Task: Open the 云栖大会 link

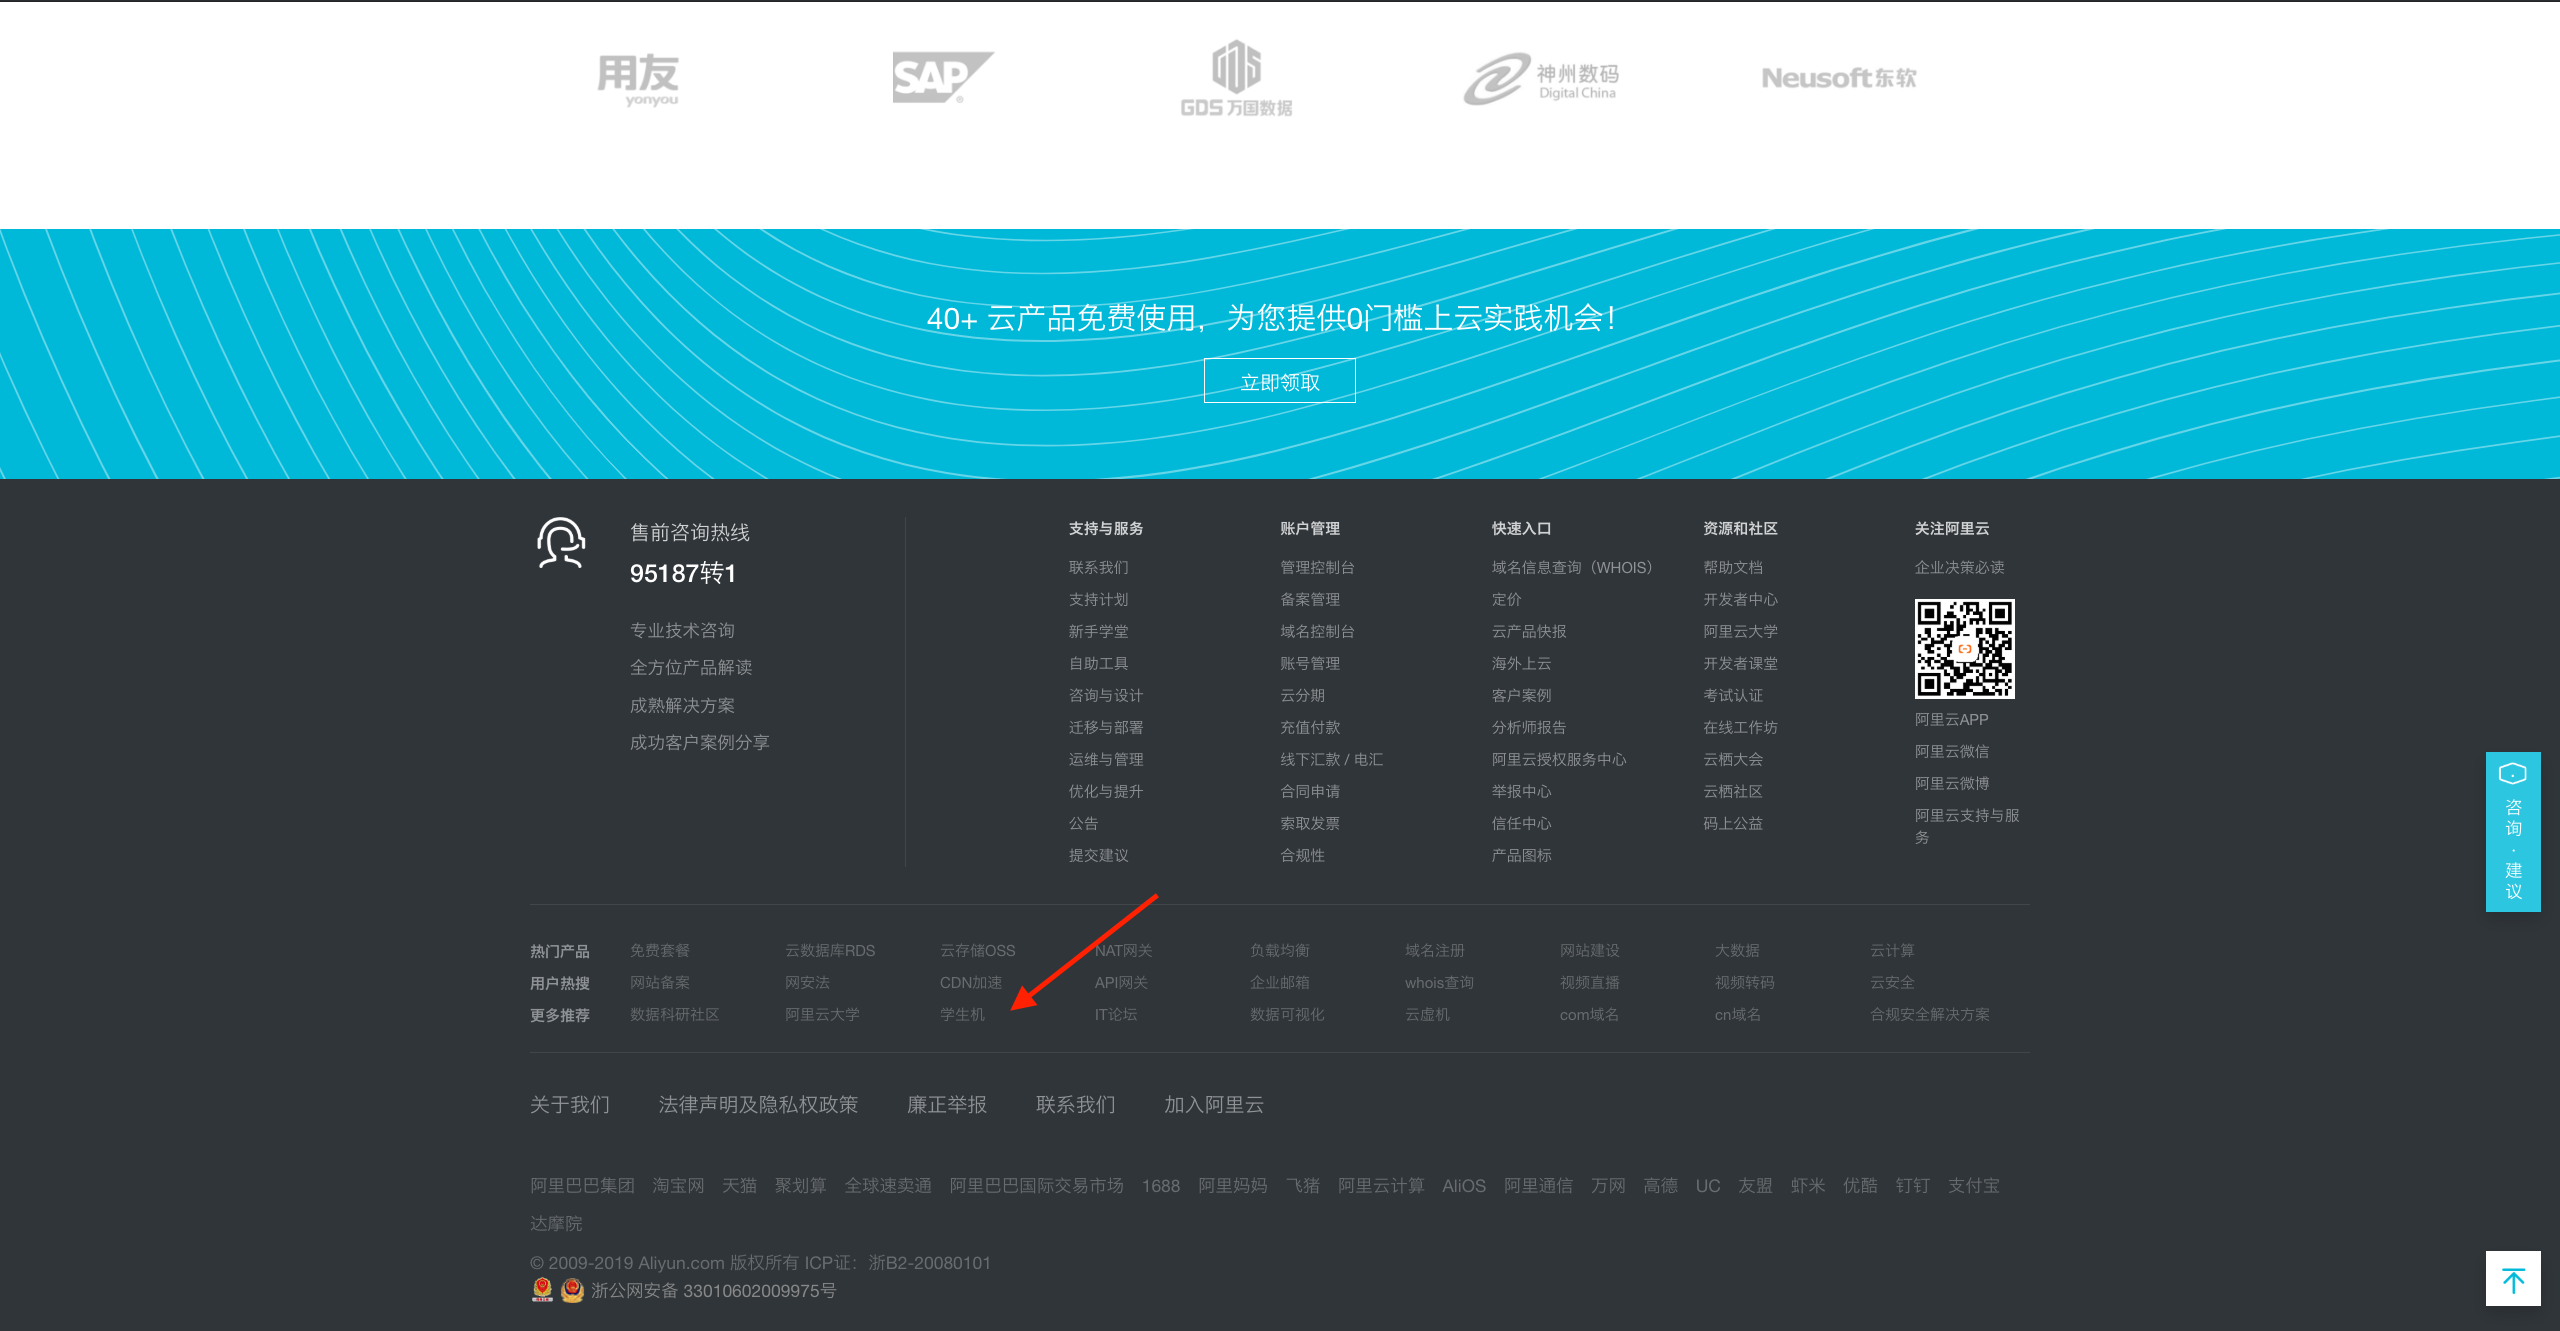Action: coord(1733,760)
